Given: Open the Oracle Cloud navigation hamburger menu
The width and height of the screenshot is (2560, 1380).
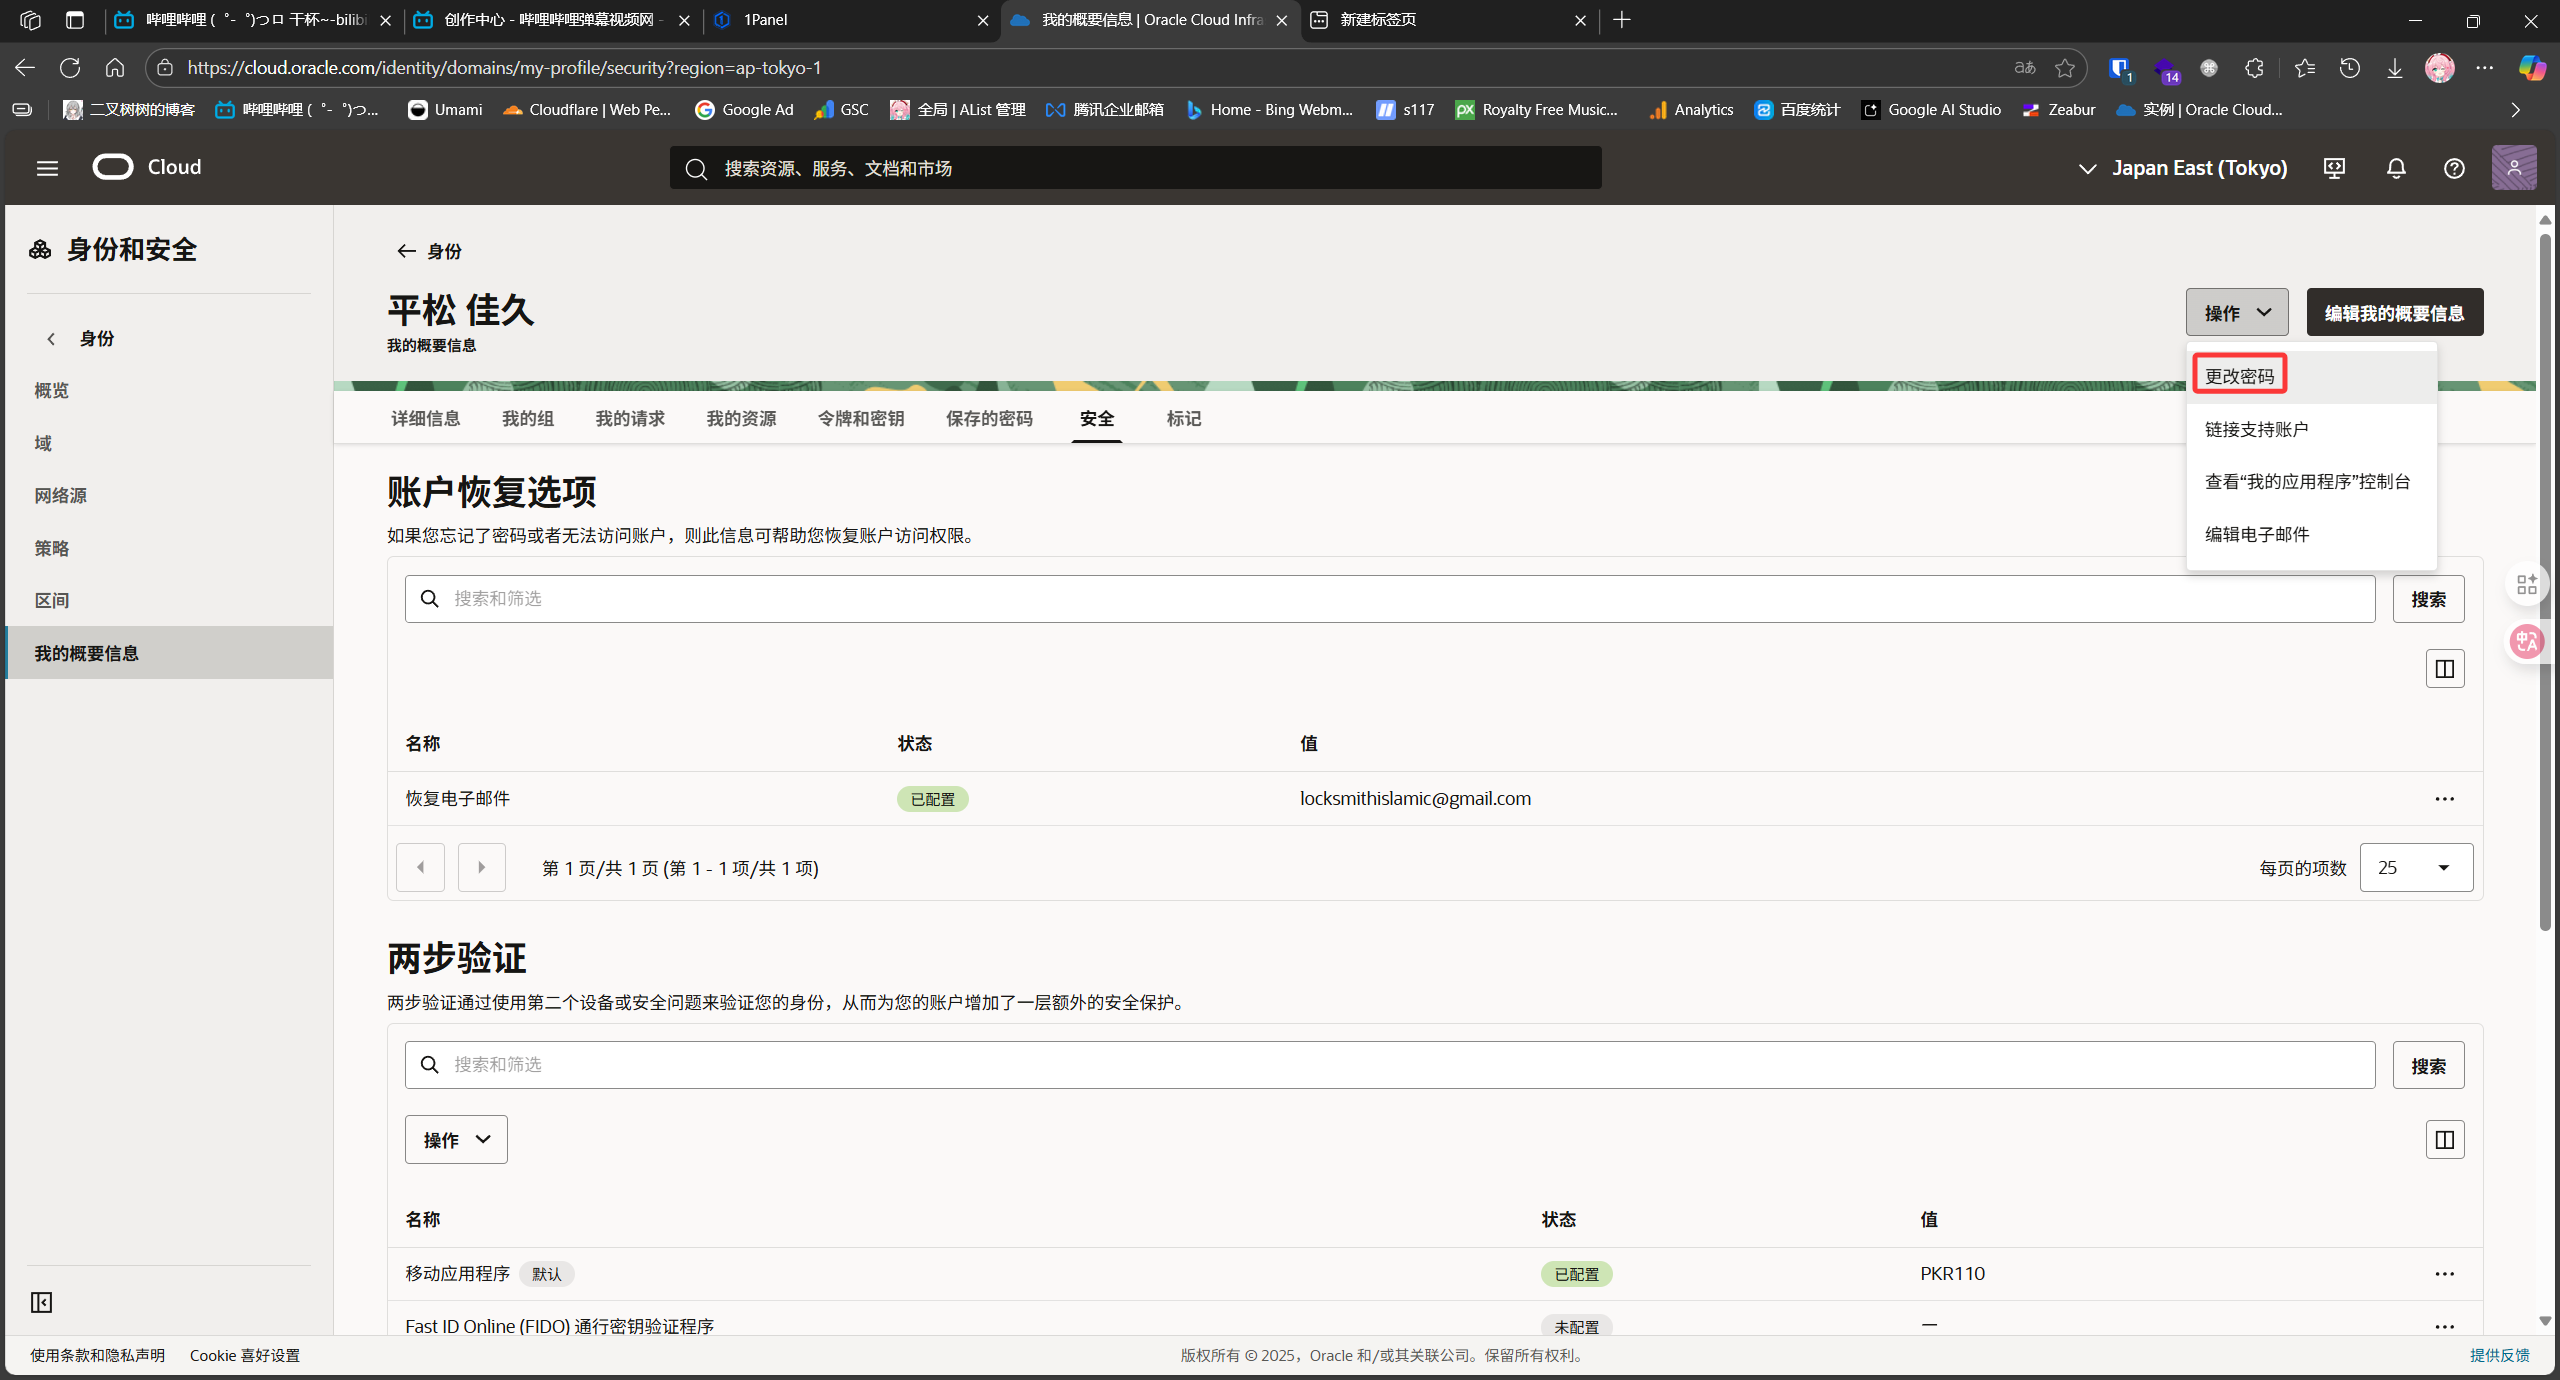Looking at the screenshot, I should pyautogui.click(x=47, y=168).
